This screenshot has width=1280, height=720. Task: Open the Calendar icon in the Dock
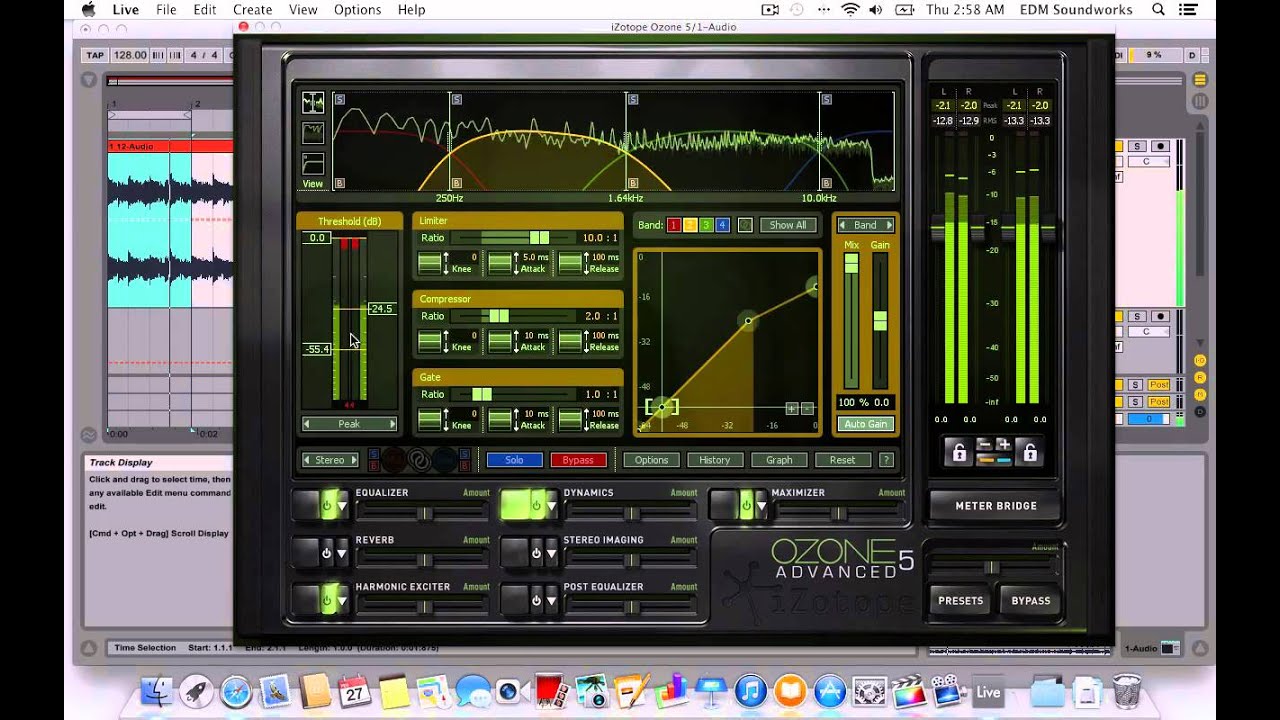(354, 691)
